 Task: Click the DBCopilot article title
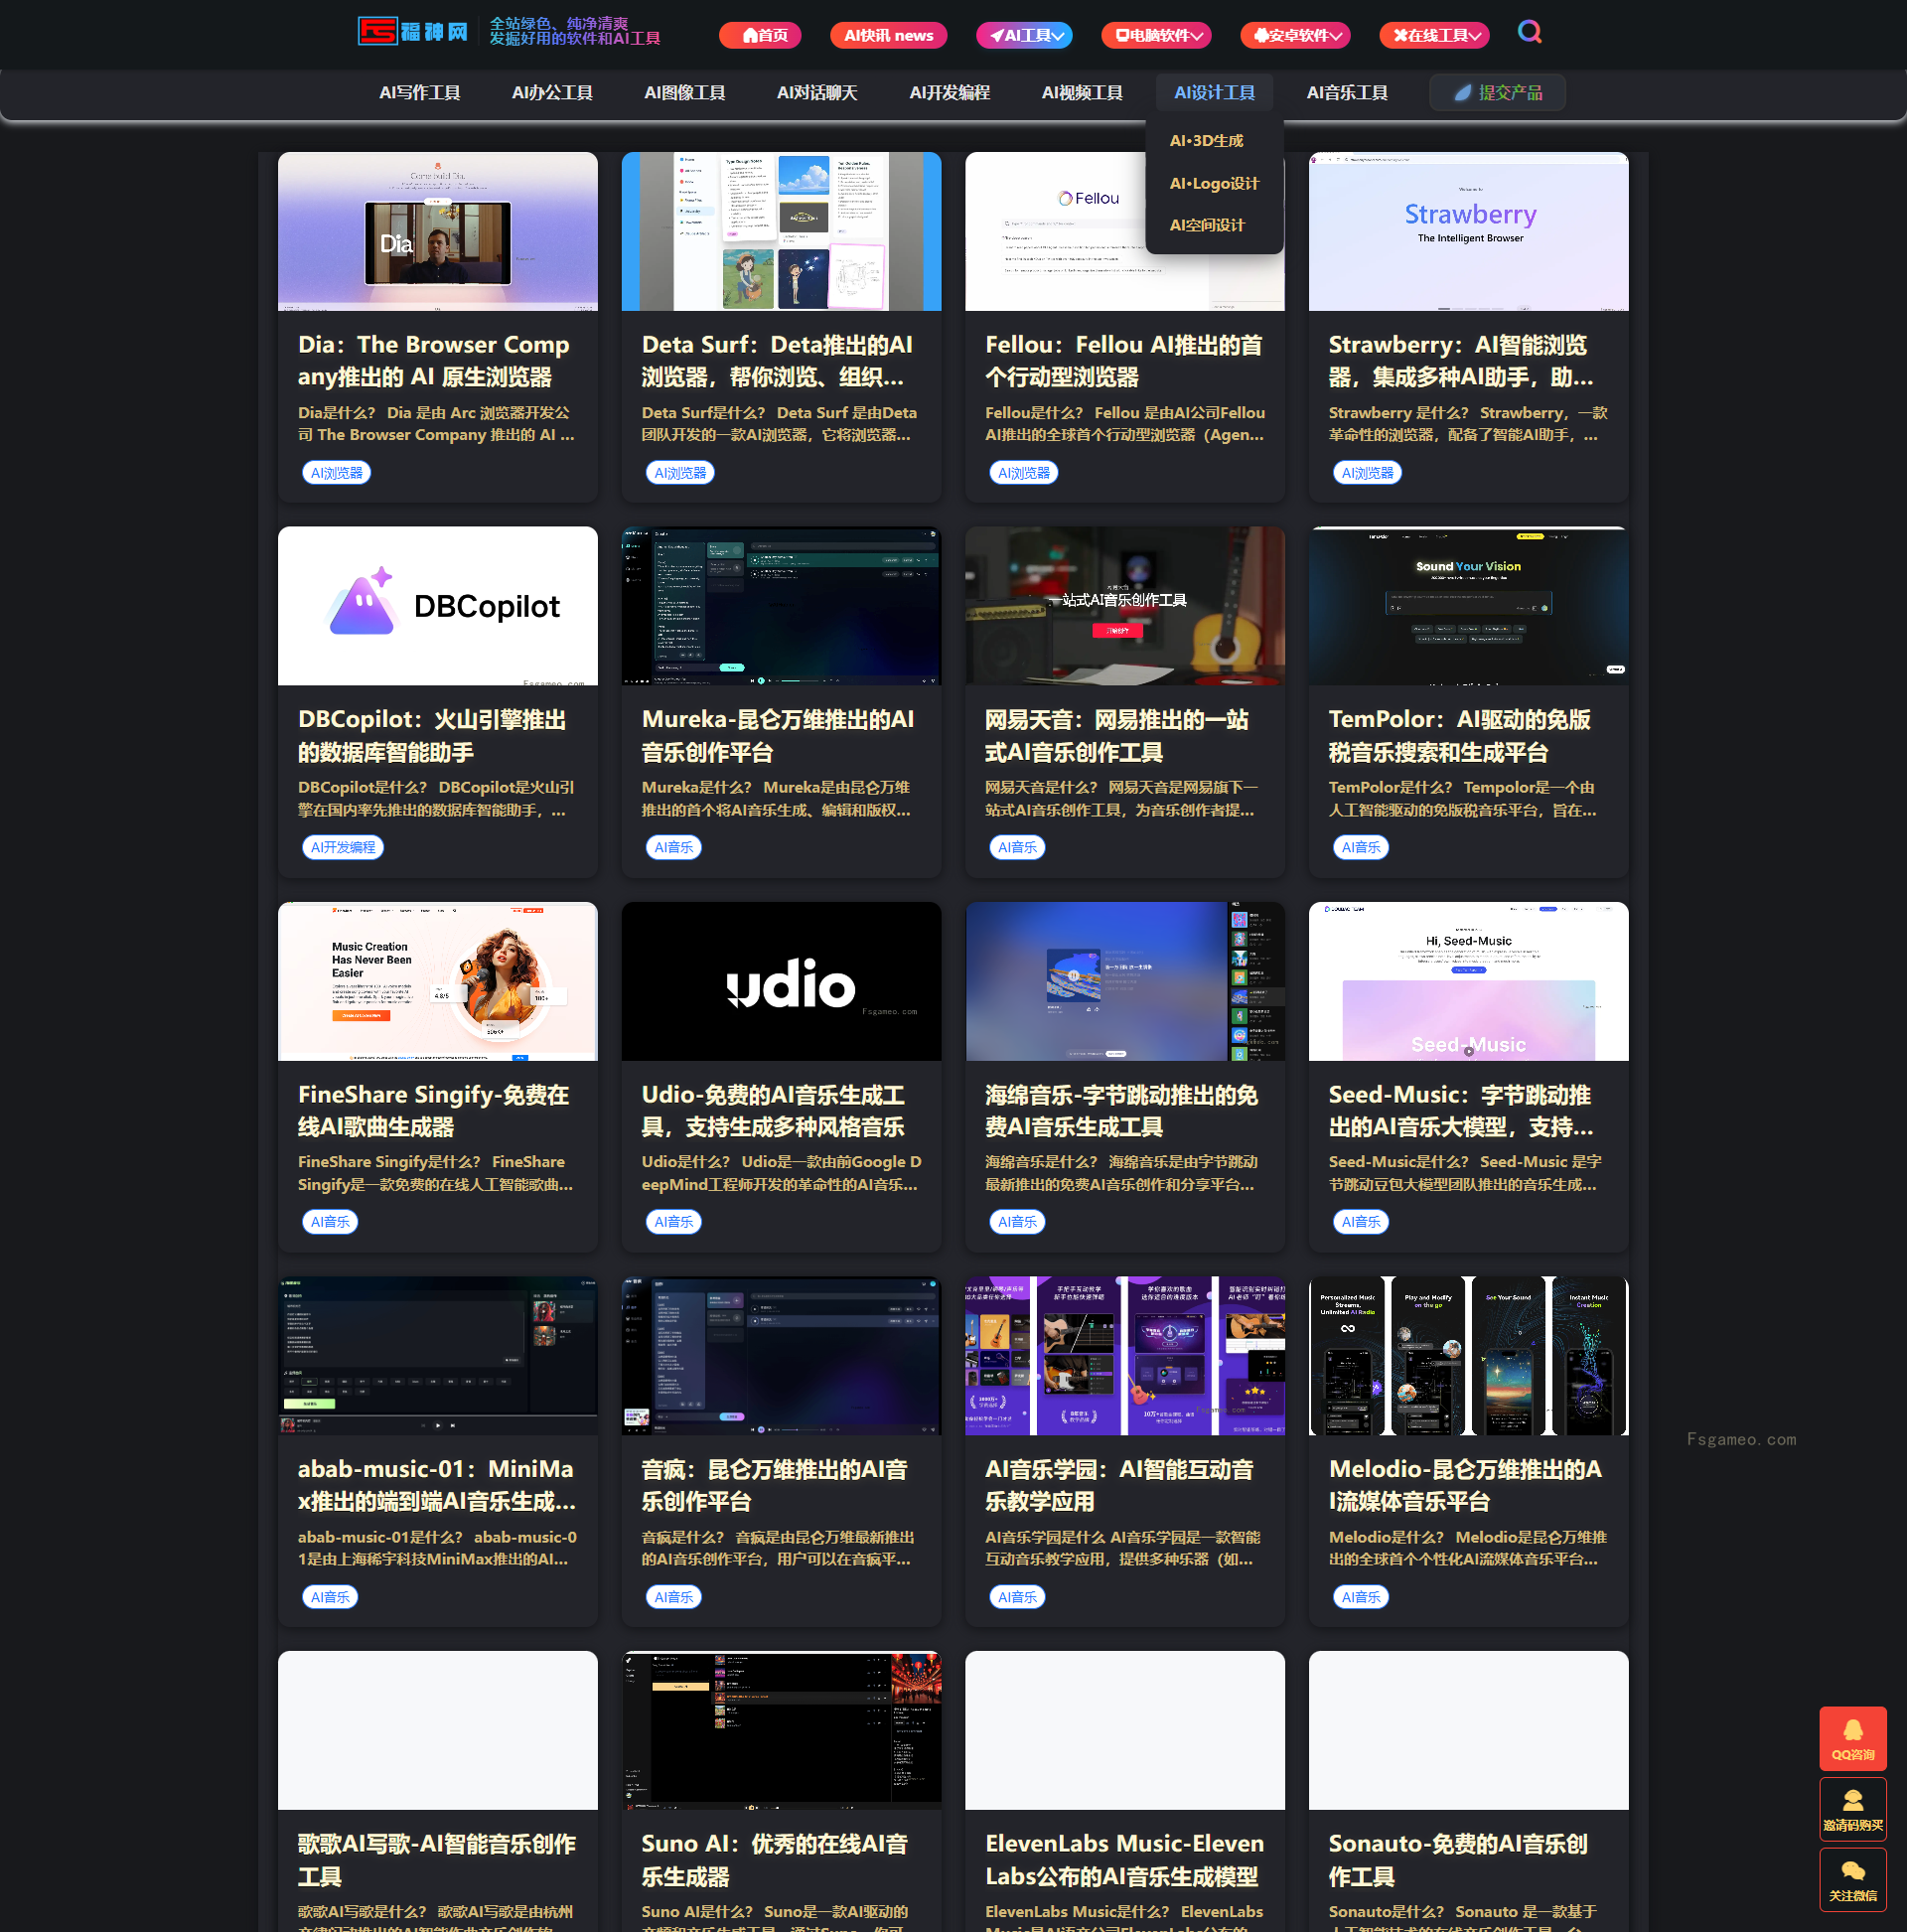tap(432, 736)
